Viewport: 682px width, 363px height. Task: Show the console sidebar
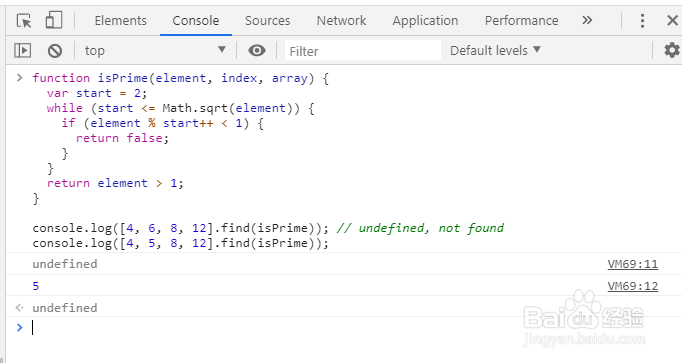[23, 50]
